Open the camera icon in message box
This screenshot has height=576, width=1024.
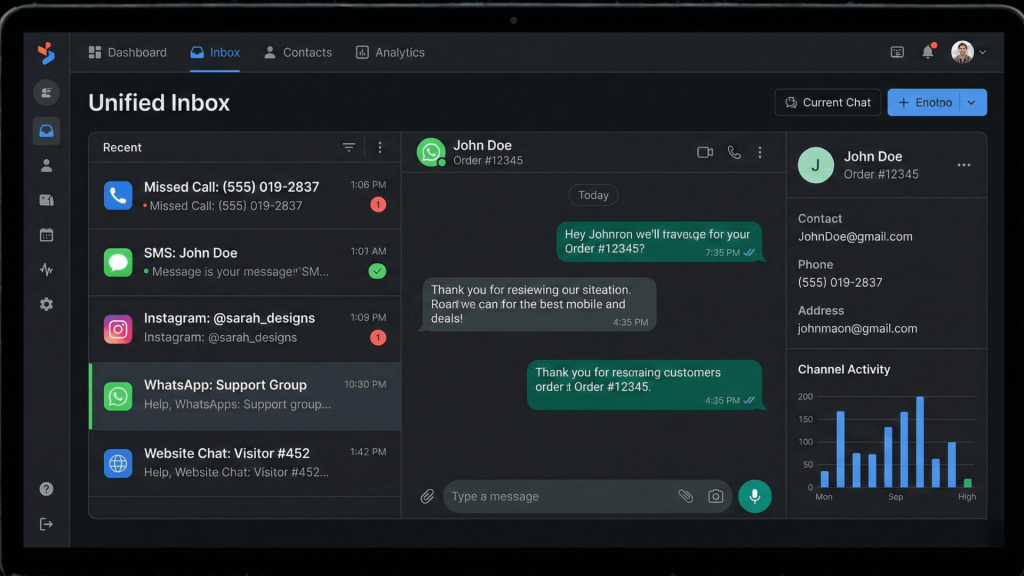pos(716,496)
